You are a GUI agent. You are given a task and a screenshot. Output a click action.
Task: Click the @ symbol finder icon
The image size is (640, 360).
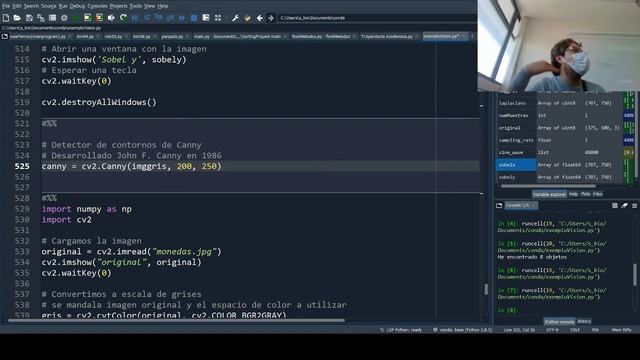64,18
